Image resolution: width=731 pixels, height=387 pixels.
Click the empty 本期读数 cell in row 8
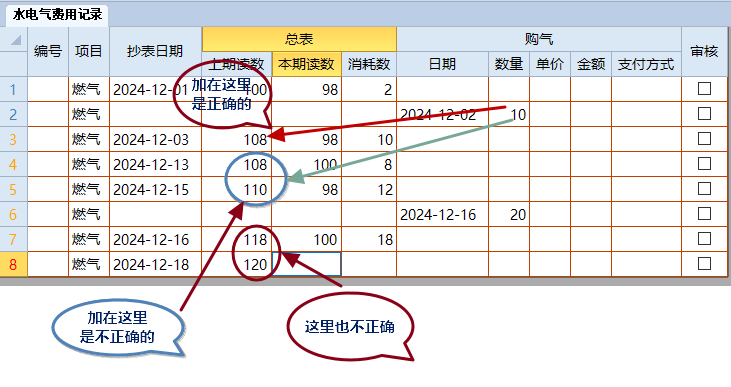tap(306, 264)
